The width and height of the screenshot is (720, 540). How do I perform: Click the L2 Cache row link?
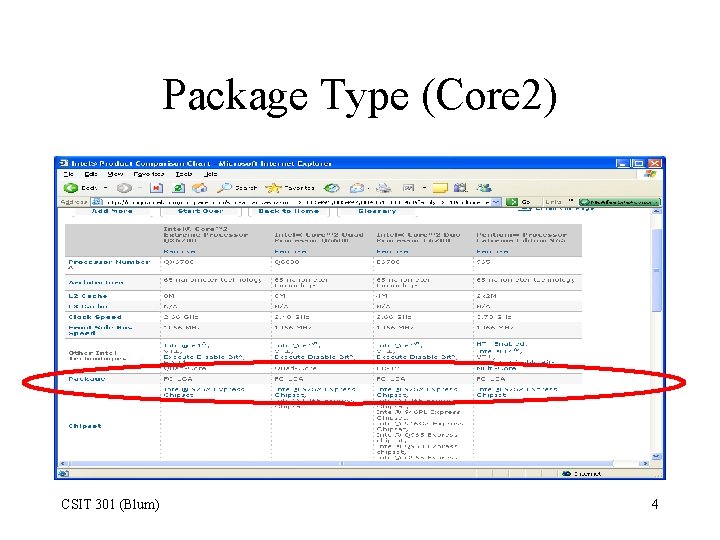88,296
